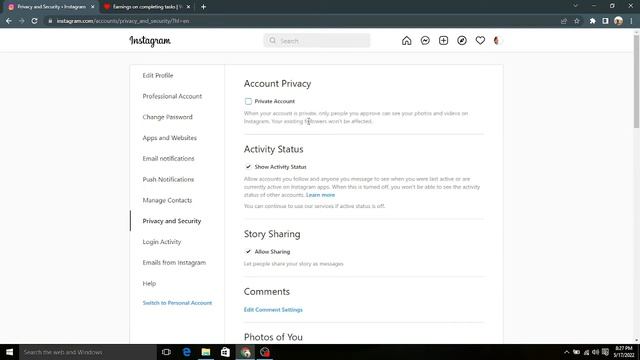Bookmark this page with star icon

pos(577,21)
